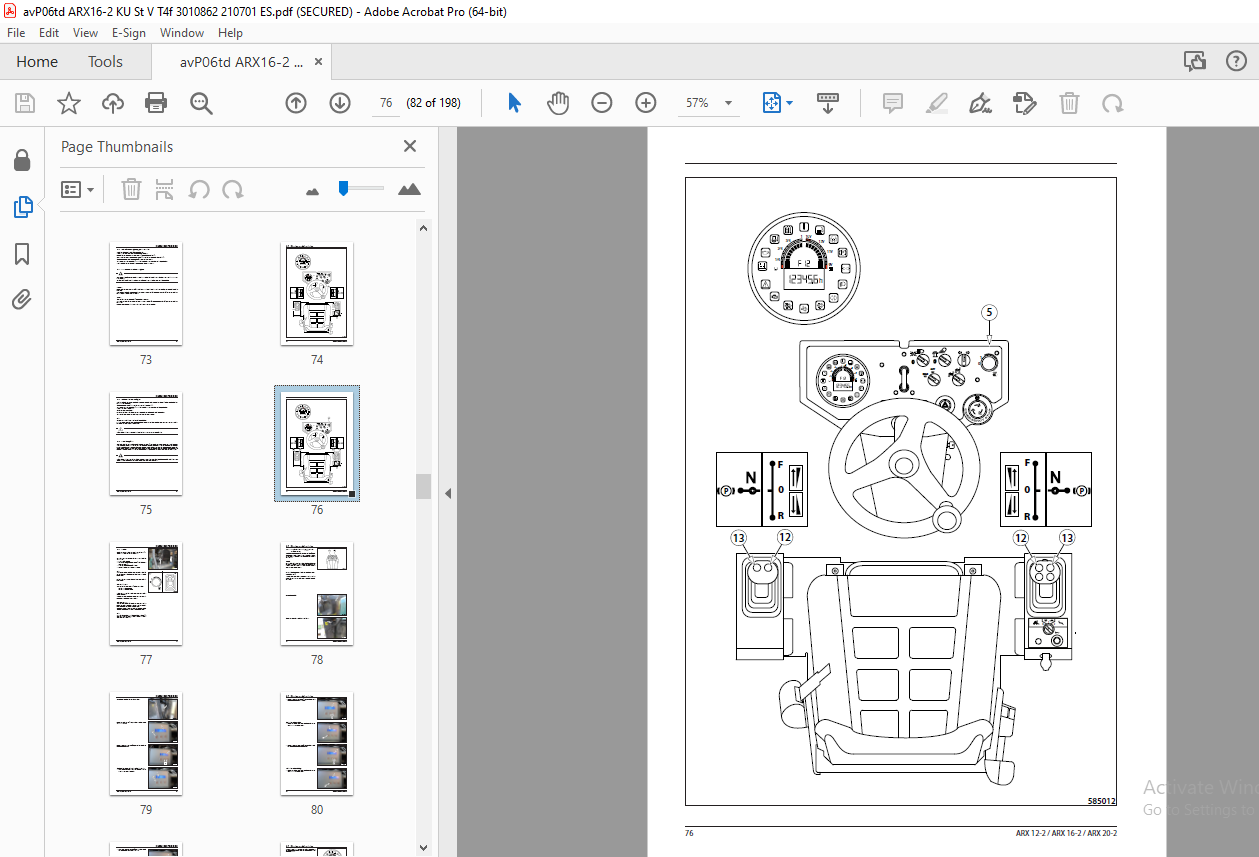Open the fit page options button
The height and width of the screenshot is (857, 1259).
coord(777,103)
